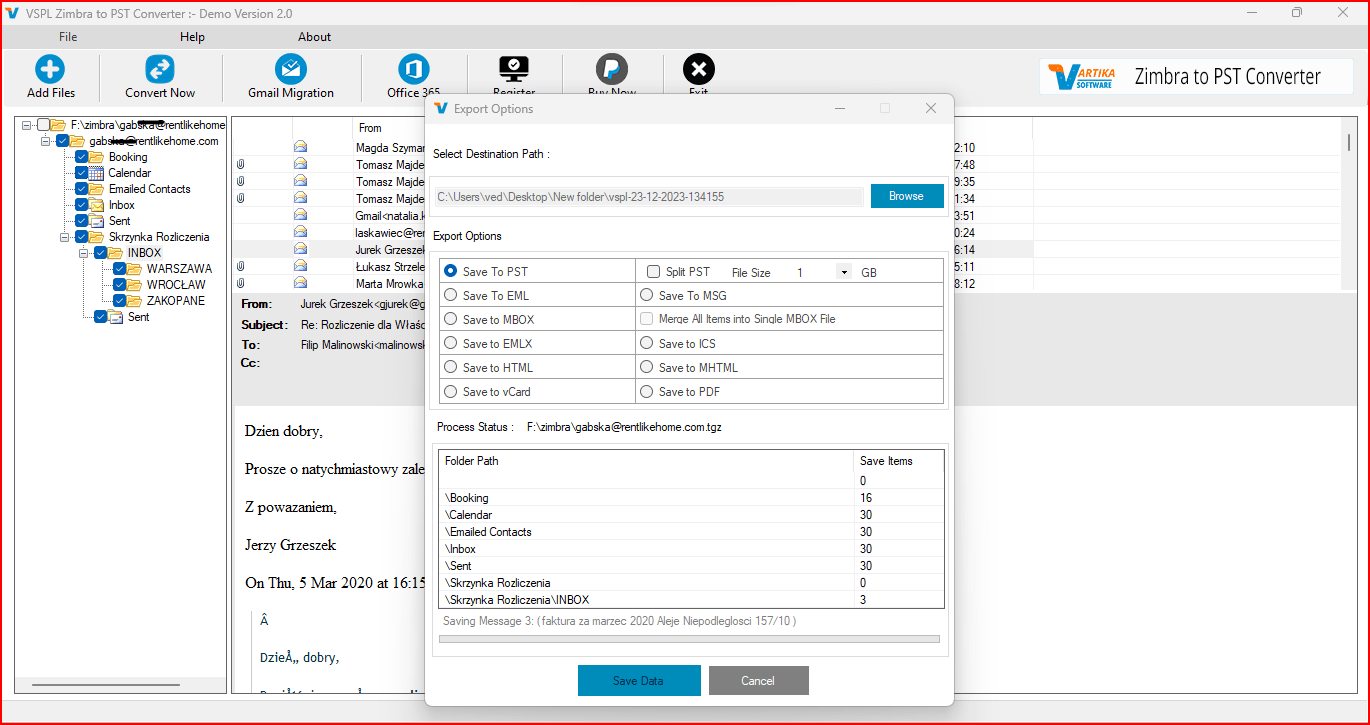The height and width of the screenshot is (725, 1370).
Task: Collapse the gabska@rentlikehome.com account node
Action: 46,141
